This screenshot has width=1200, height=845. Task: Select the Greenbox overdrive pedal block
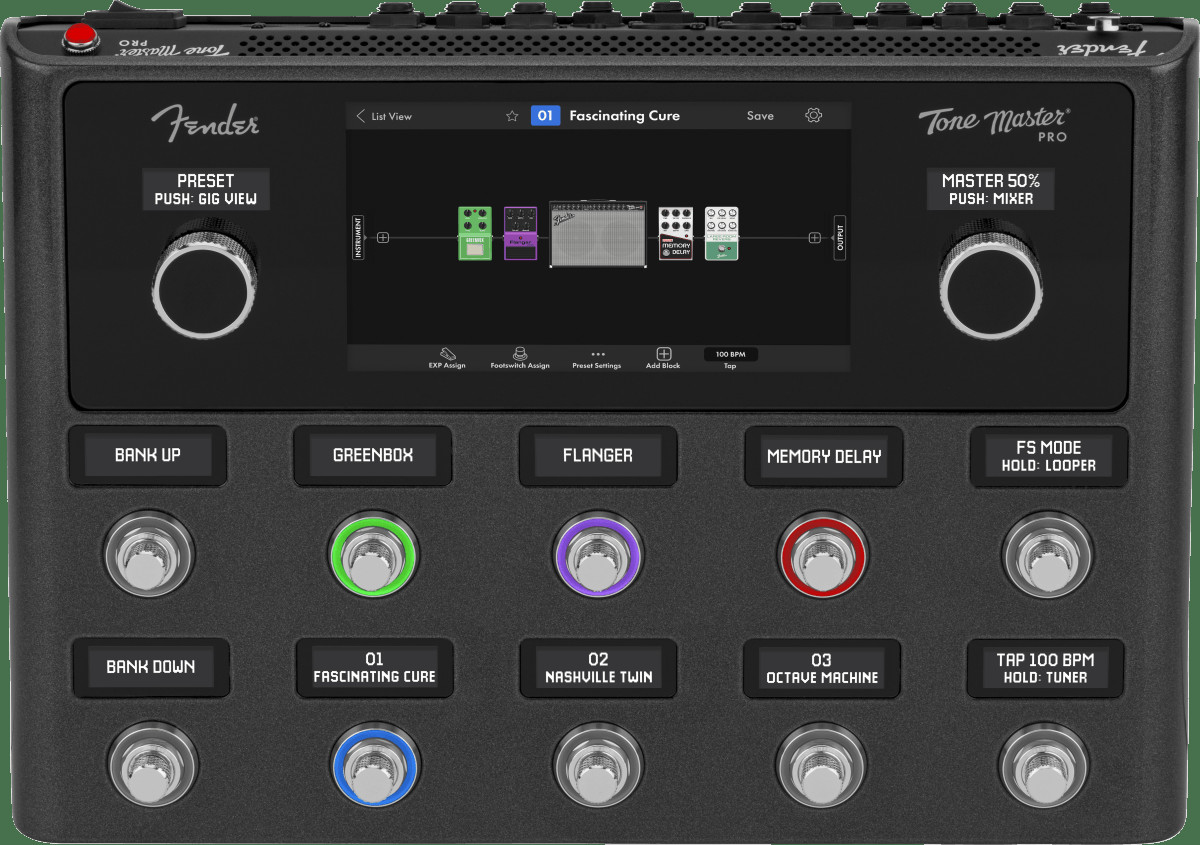tap(475, 233)
